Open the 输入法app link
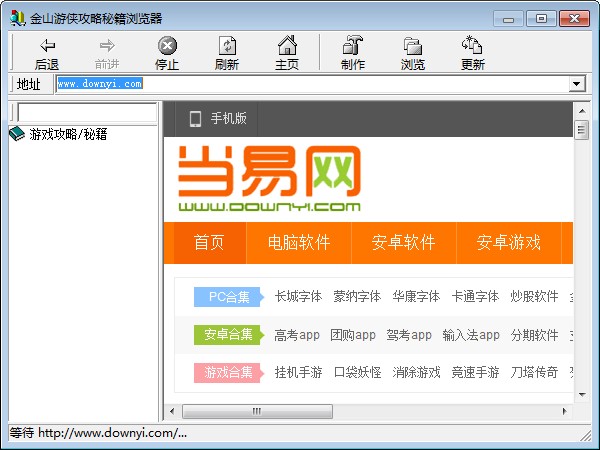This screenshot has width=600, height=450. pos(471,335)
